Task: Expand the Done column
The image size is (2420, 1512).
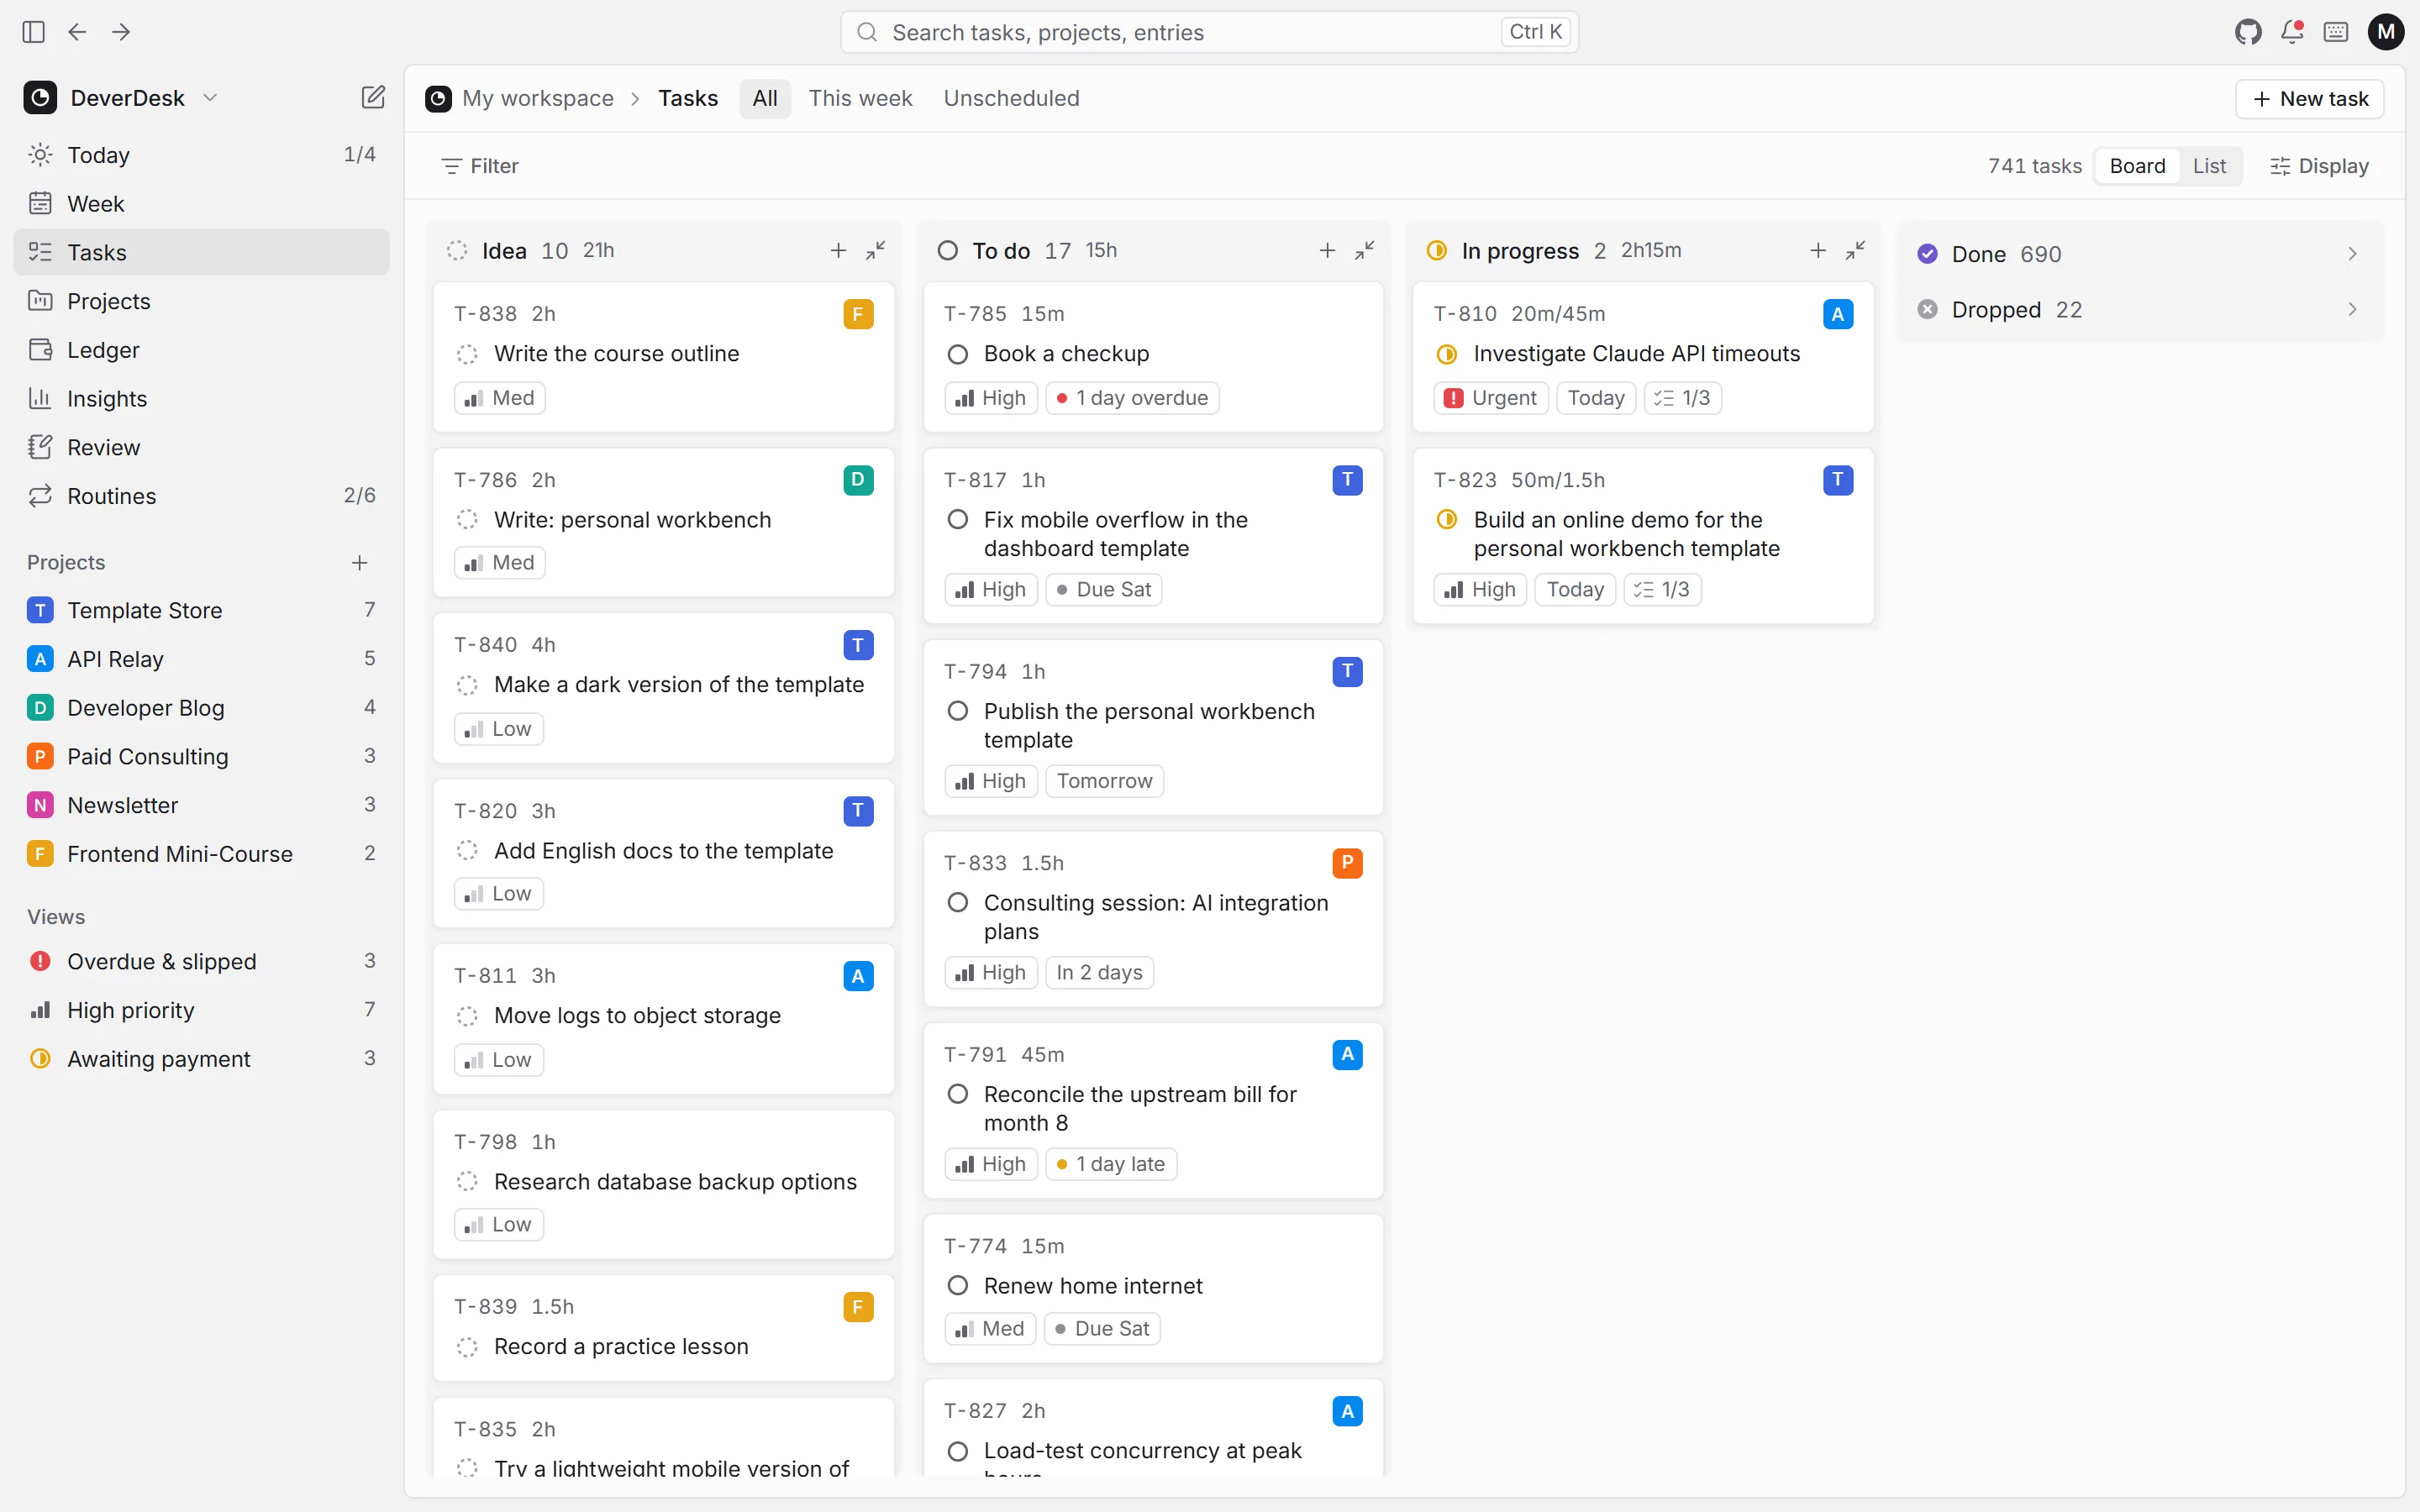Action: tap(2140, 254)
